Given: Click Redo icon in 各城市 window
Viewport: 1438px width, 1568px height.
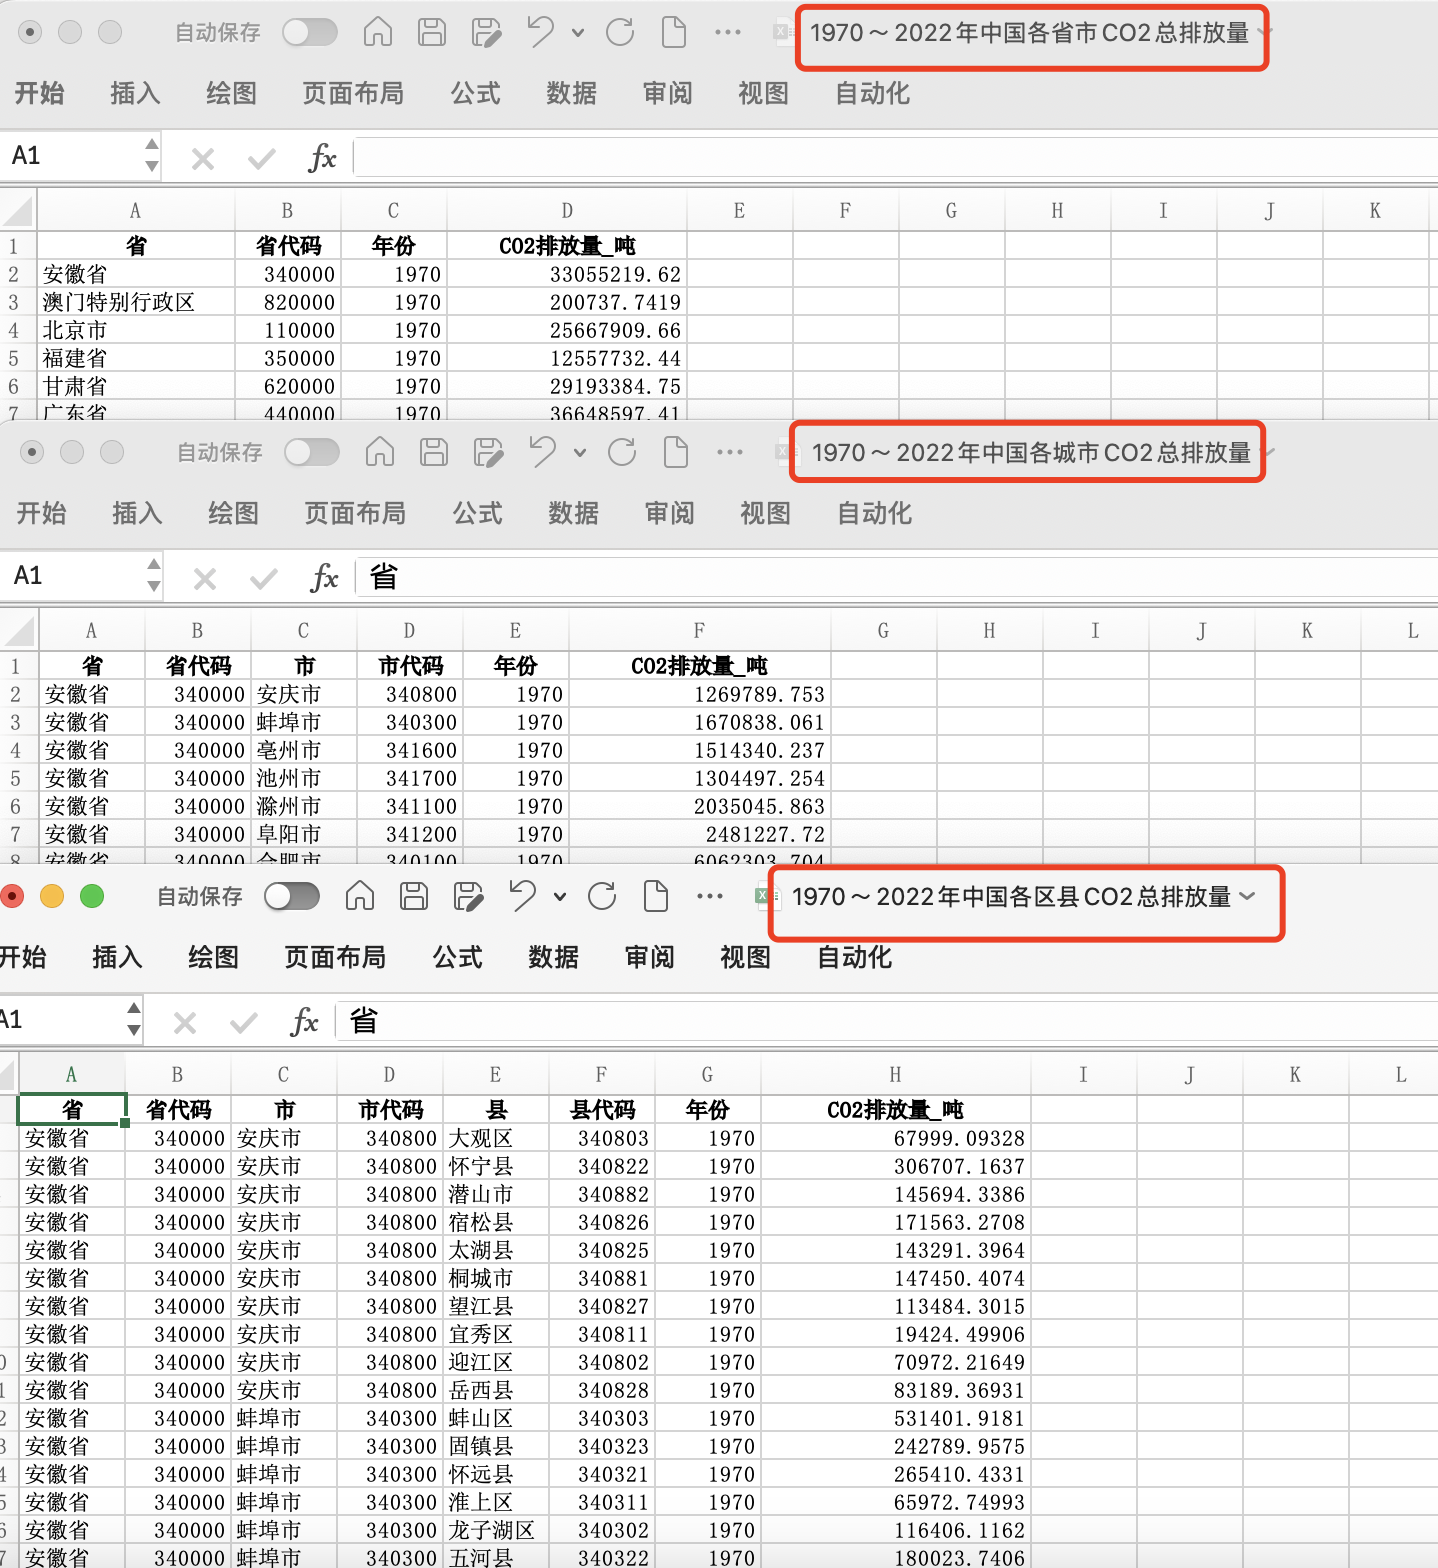Looking at the screenshot, I should (x=622, y=453).
